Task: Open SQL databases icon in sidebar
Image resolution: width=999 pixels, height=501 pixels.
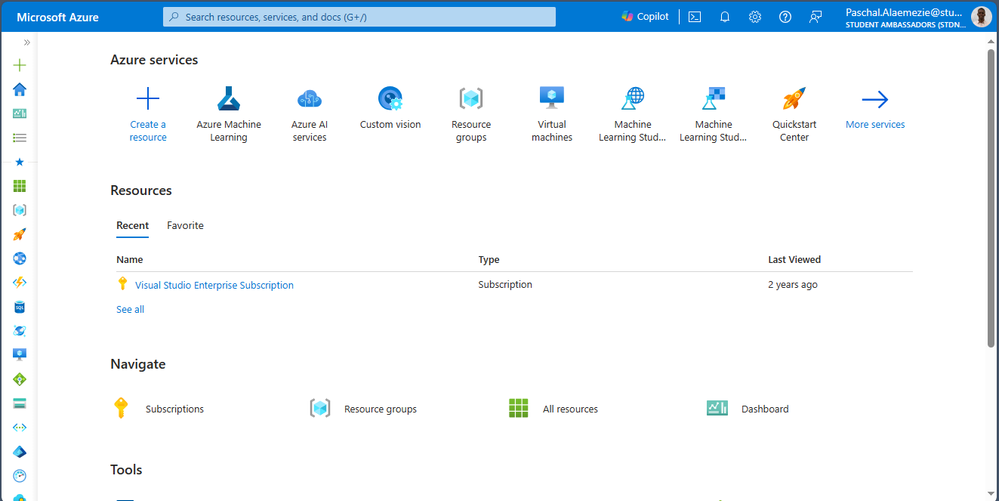Action: 19,307
